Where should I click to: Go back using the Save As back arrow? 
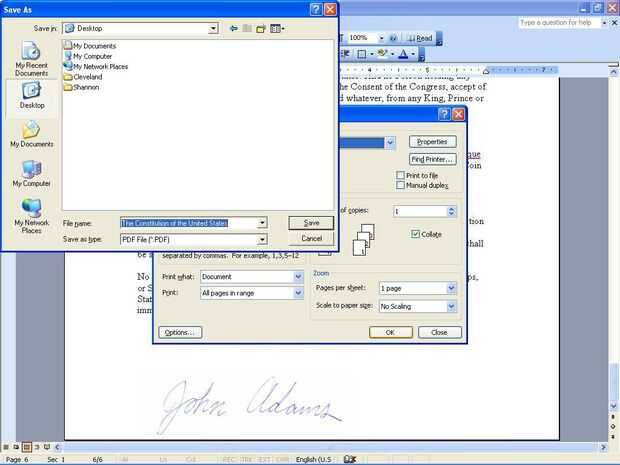[234, 28]
